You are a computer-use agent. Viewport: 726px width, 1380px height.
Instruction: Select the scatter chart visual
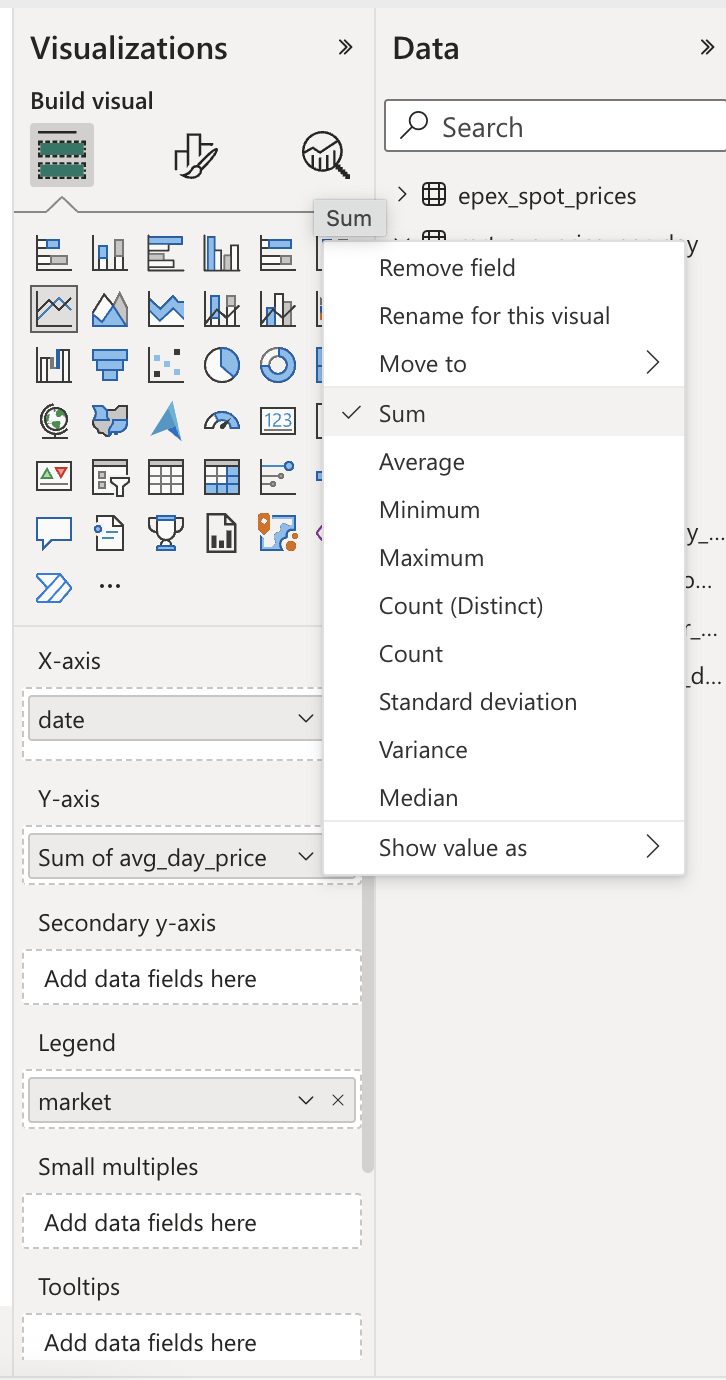(x=166, y=365)
